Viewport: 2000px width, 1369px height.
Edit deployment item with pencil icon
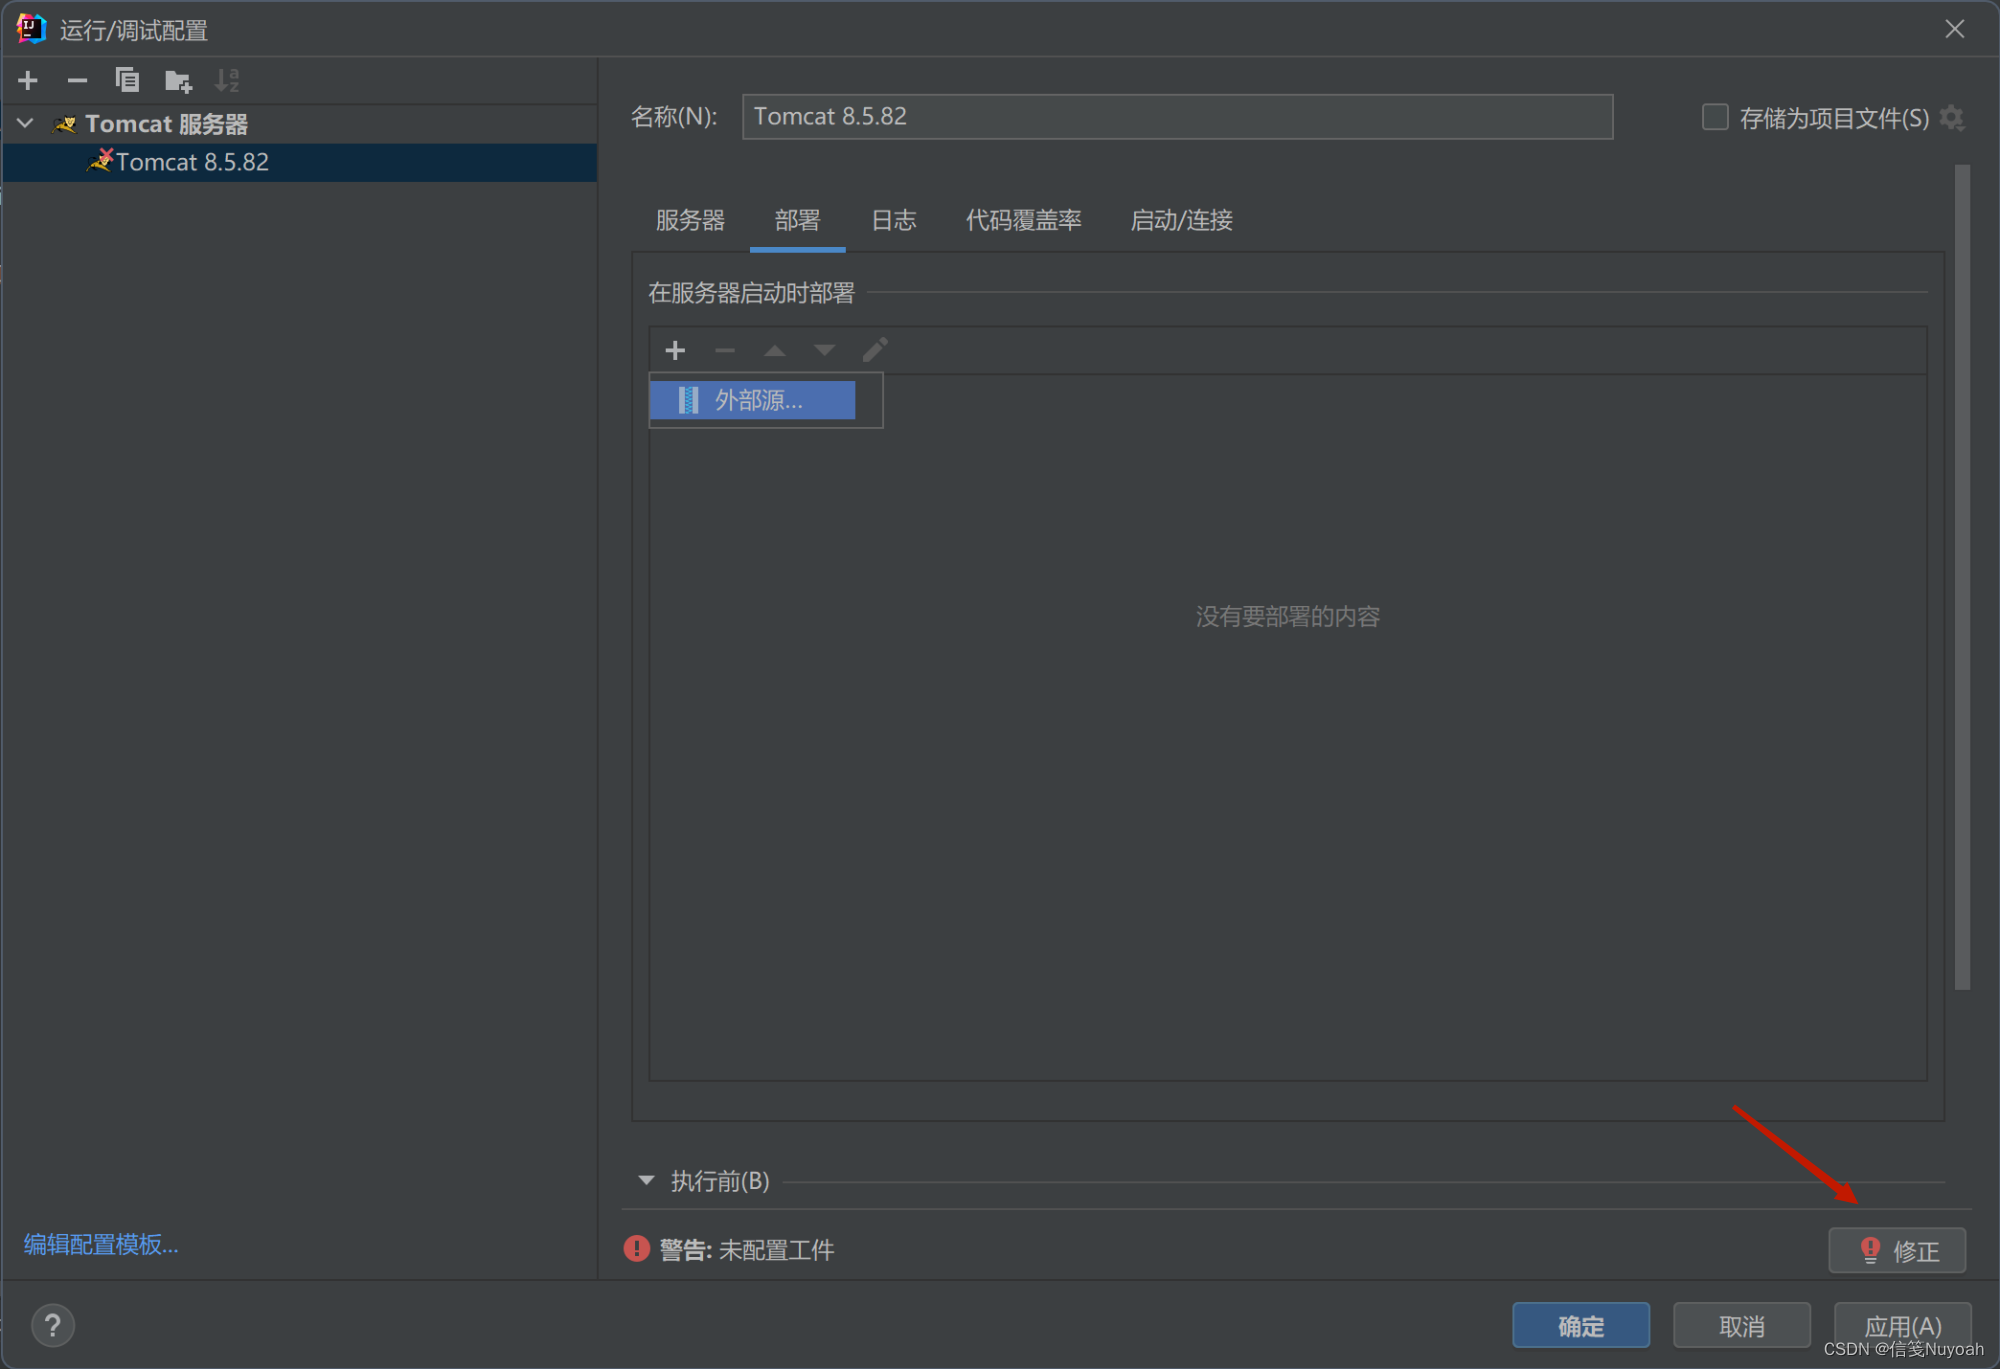tap(875, 350)
